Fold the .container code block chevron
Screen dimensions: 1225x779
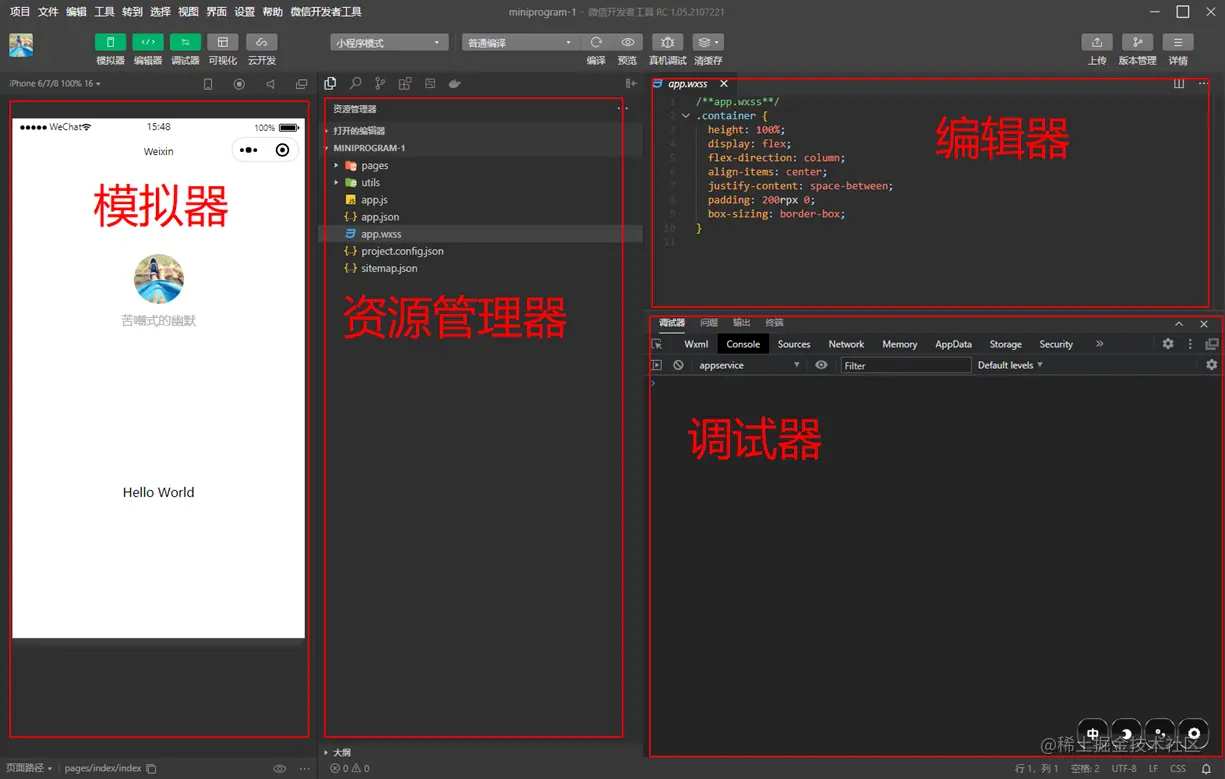pyautogui.click(x=686, y=116)
